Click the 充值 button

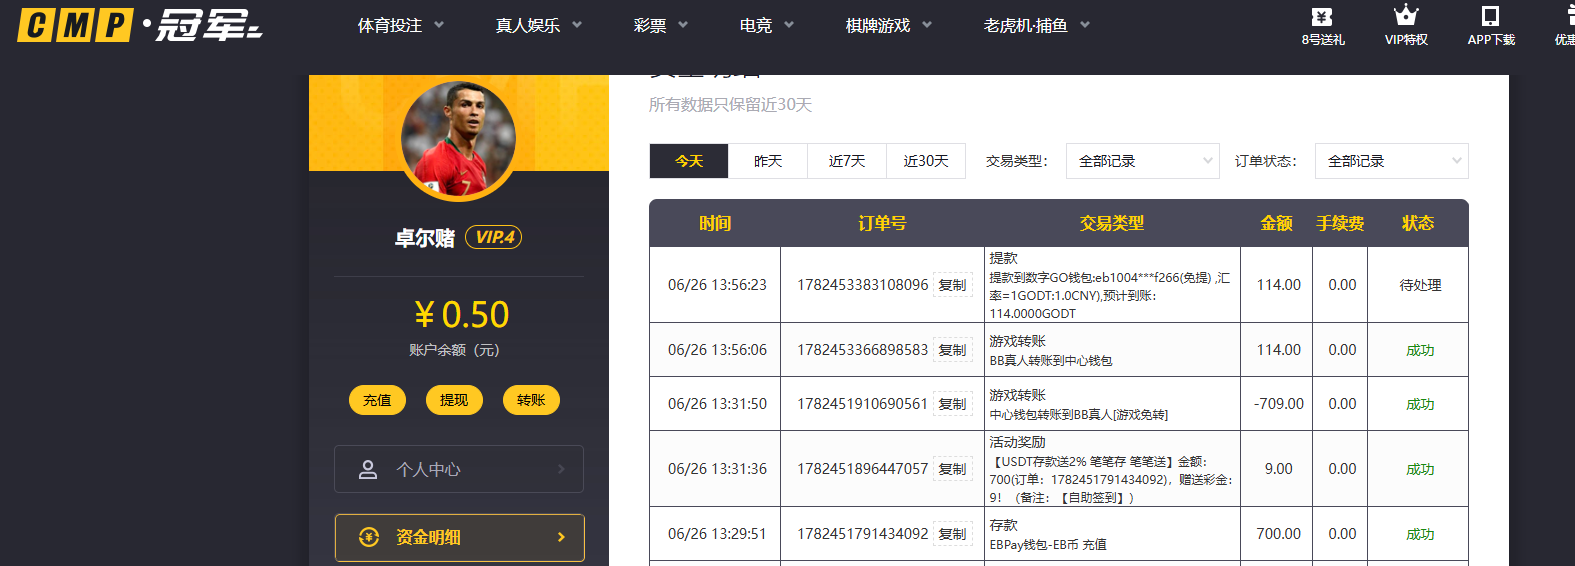(377, 400)
